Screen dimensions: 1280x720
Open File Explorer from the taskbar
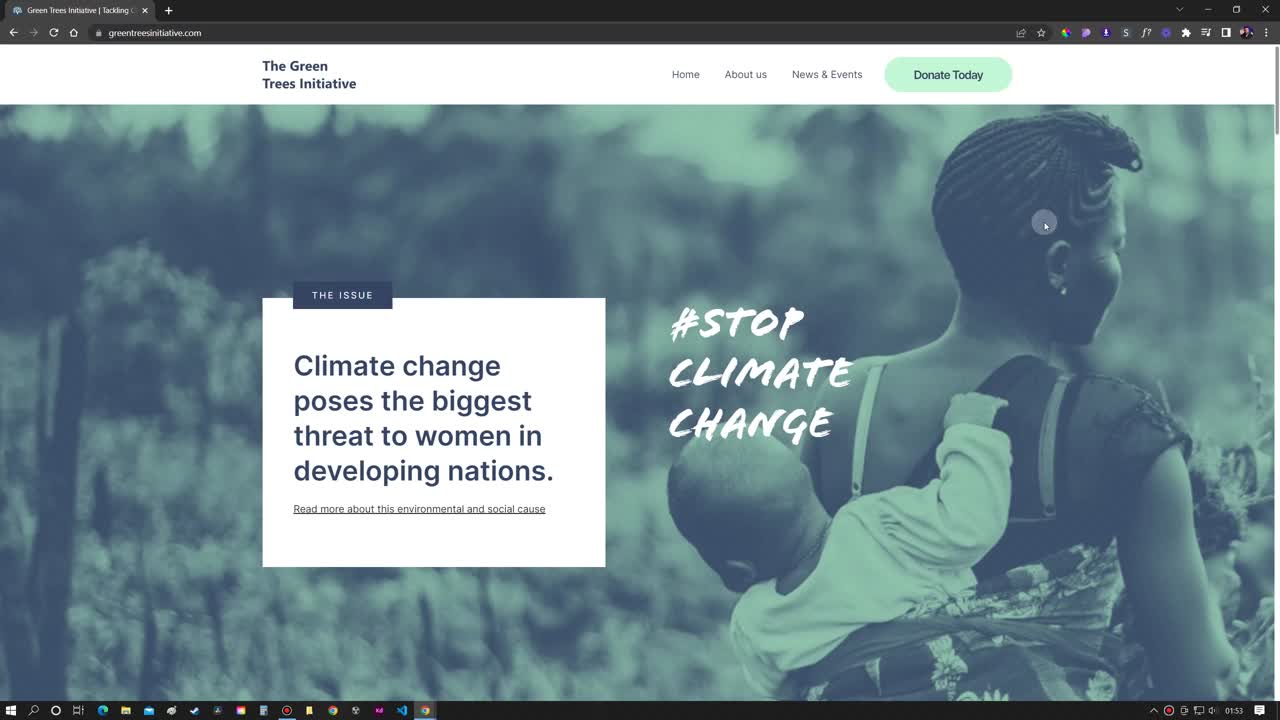coord(125,710)
